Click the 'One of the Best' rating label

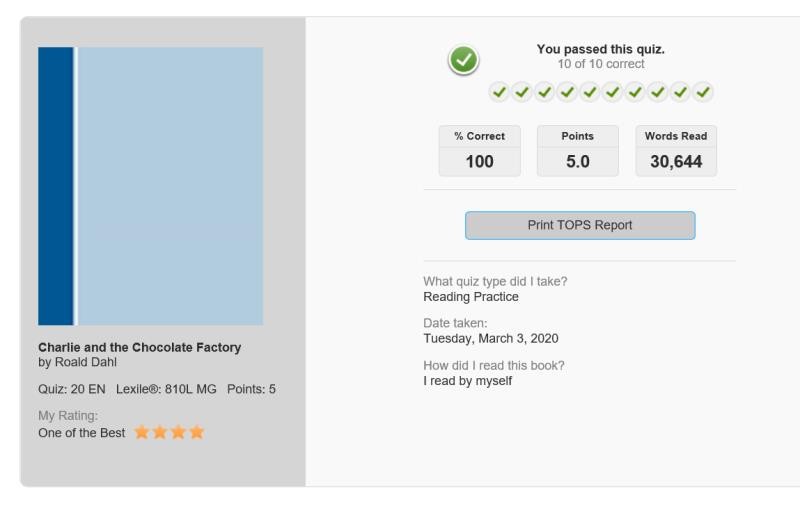pyautogui.click(x=82, y=433)
